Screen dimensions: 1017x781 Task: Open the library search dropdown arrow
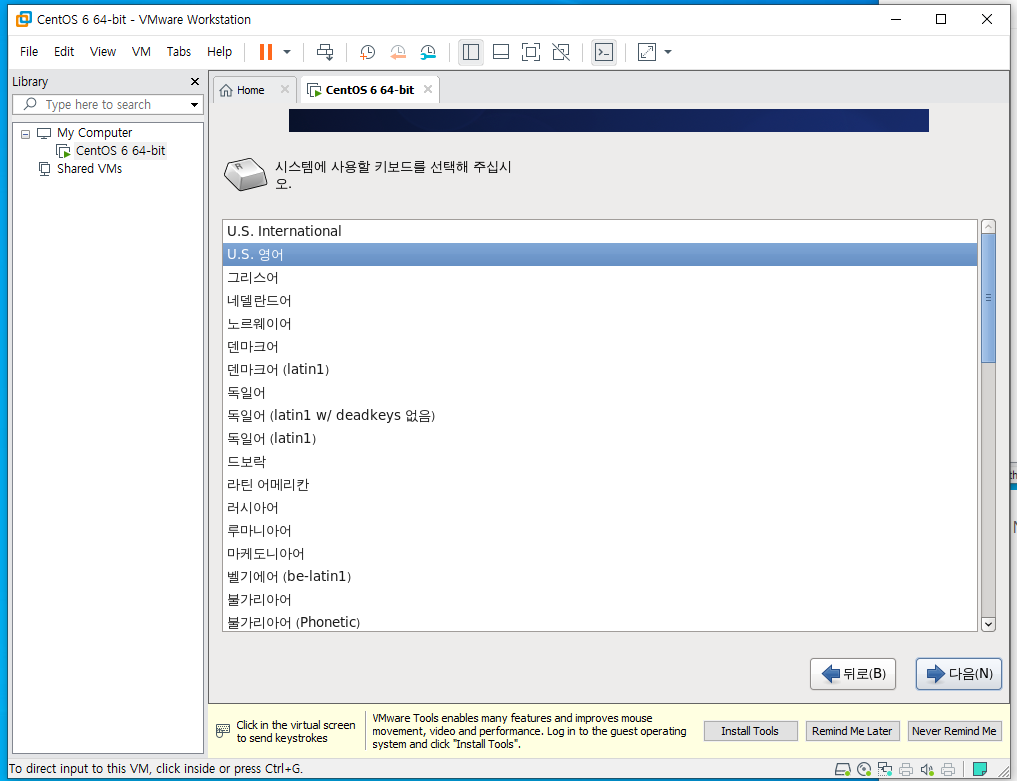pos(194,104)
